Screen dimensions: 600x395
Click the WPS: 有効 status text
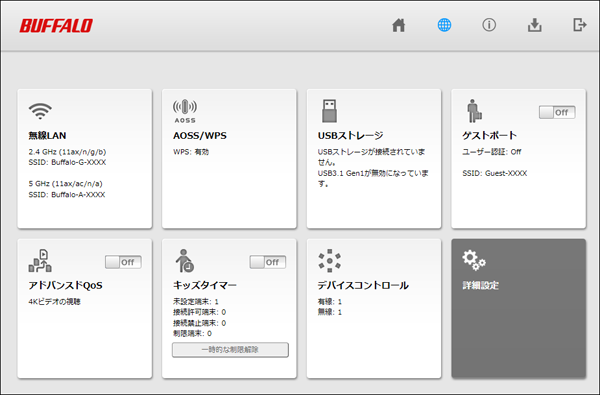pos(191,152)
